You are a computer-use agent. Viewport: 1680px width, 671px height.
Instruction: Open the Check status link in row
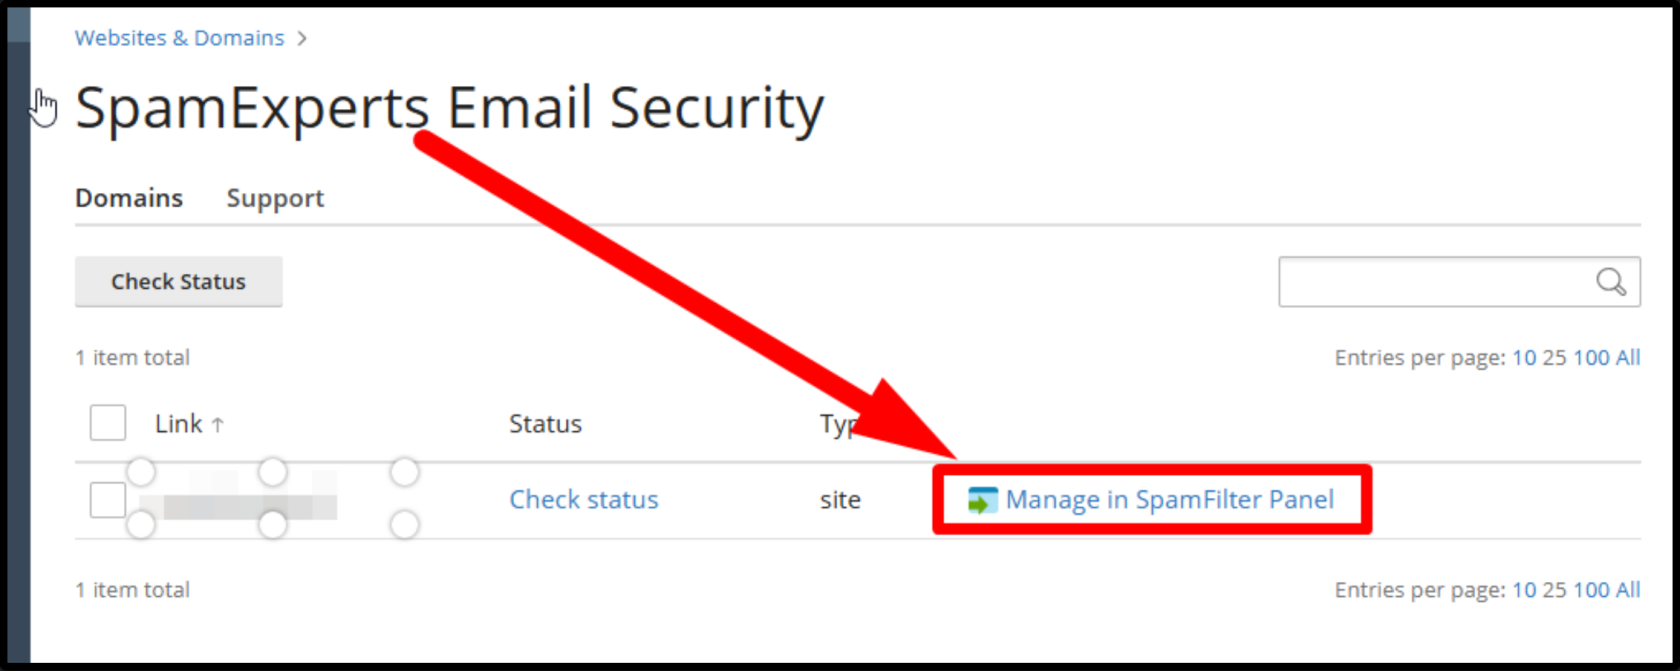pyautogui.click(x=584, y=499)
